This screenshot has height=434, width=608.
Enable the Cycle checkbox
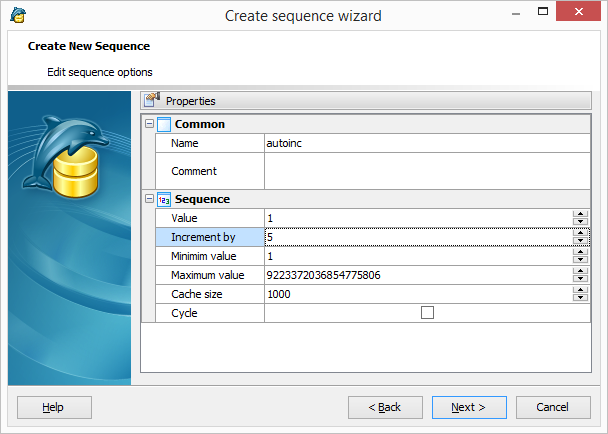click(427, 313)
